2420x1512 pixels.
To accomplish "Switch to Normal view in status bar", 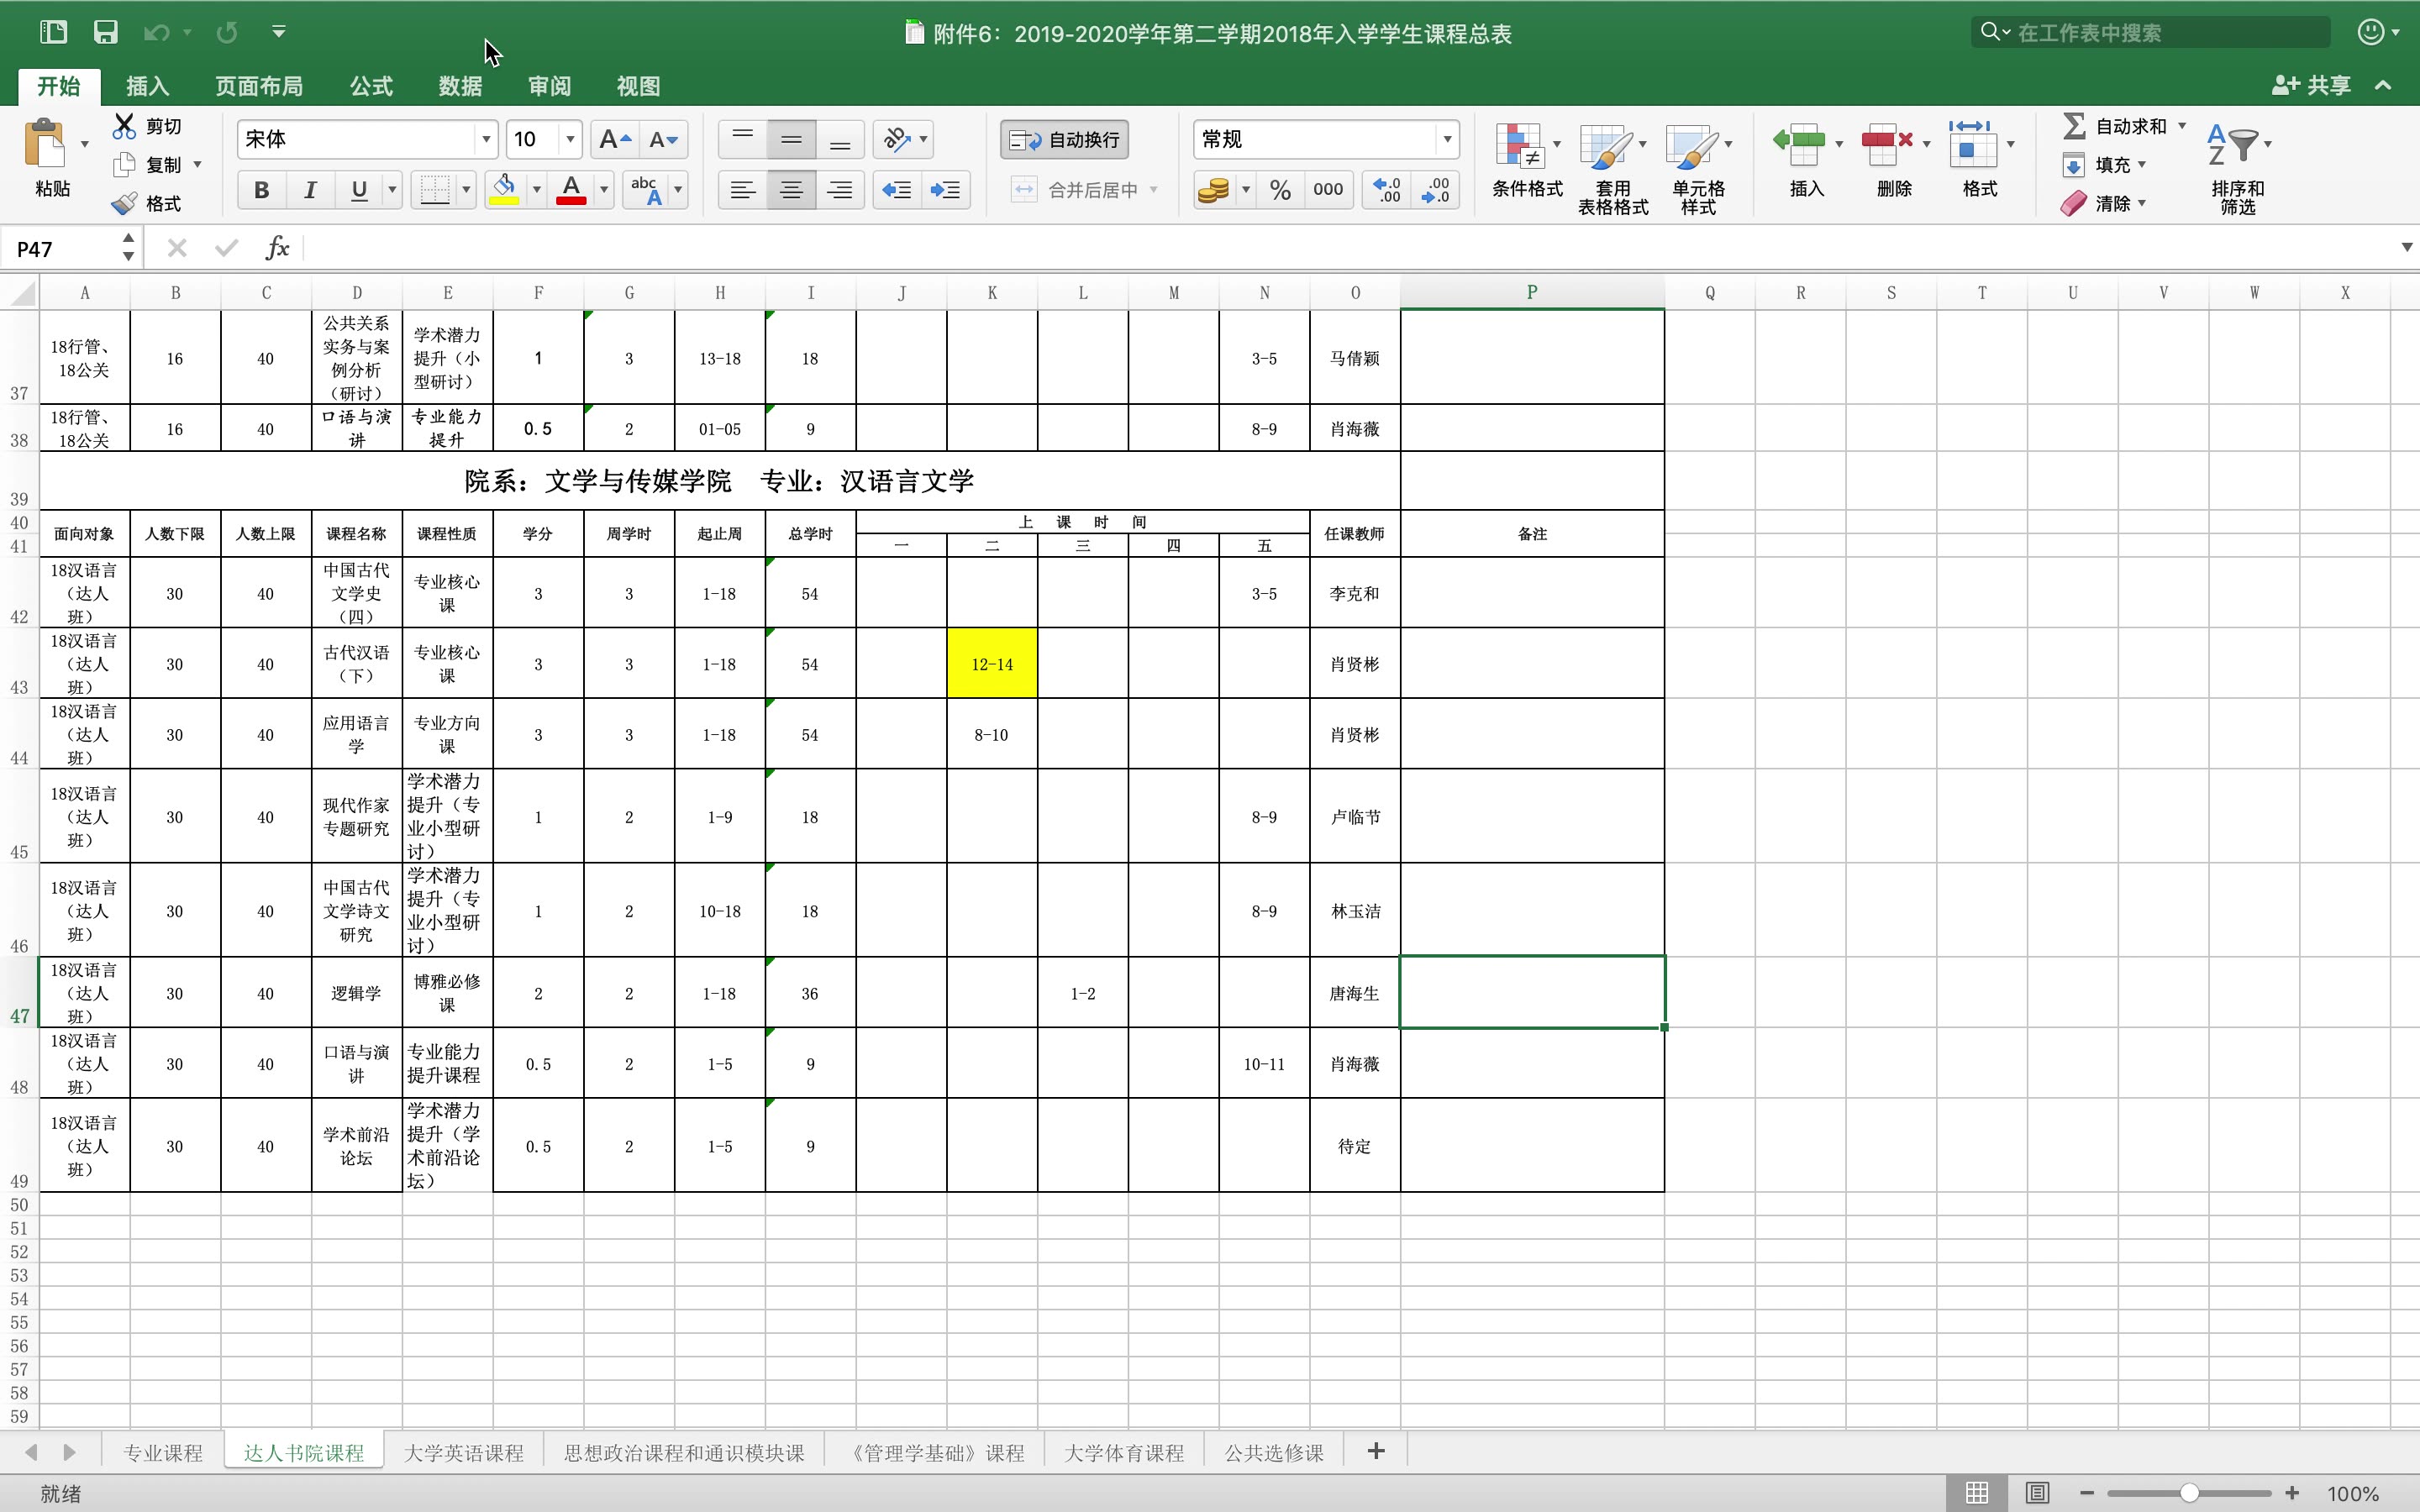I will (x=1977, y=1493).
